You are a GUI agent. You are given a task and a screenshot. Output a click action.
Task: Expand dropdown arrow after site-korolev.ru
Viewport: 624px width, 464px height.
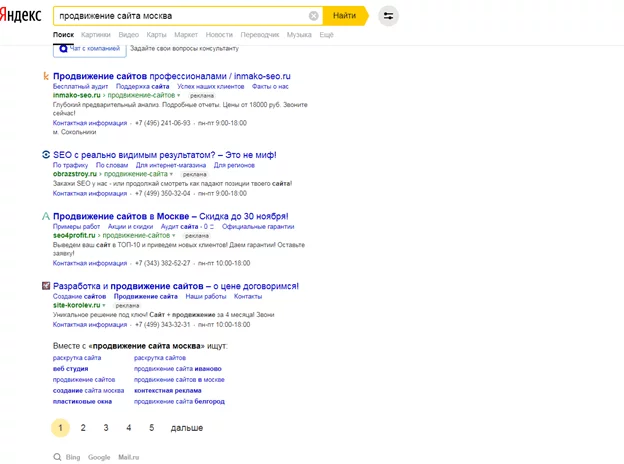coord(104,305)
